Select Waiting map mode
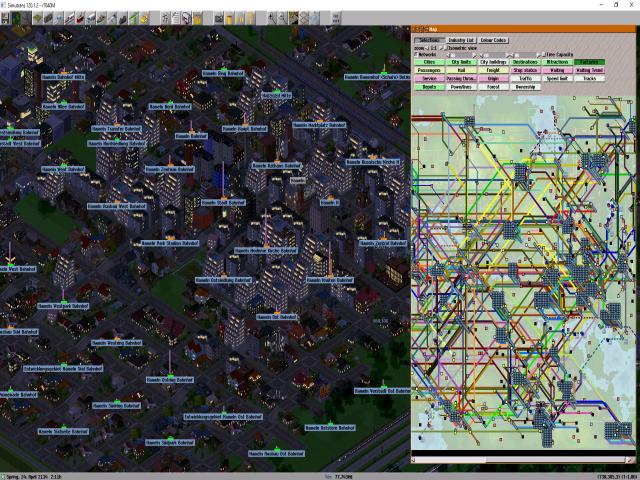This screenshot has width=640, height=480. pos(557,70)
